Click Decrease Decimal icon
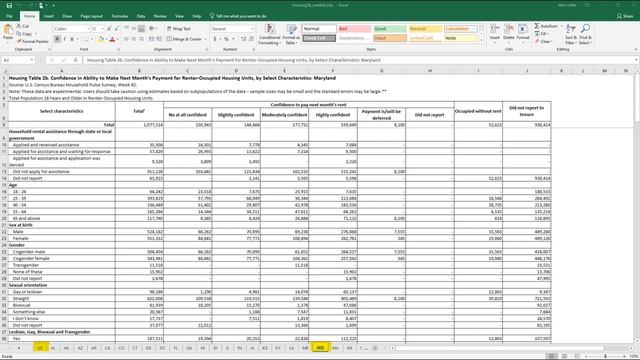Image resolution: width=640 pixels, height=360 pixels. point(251,39)
